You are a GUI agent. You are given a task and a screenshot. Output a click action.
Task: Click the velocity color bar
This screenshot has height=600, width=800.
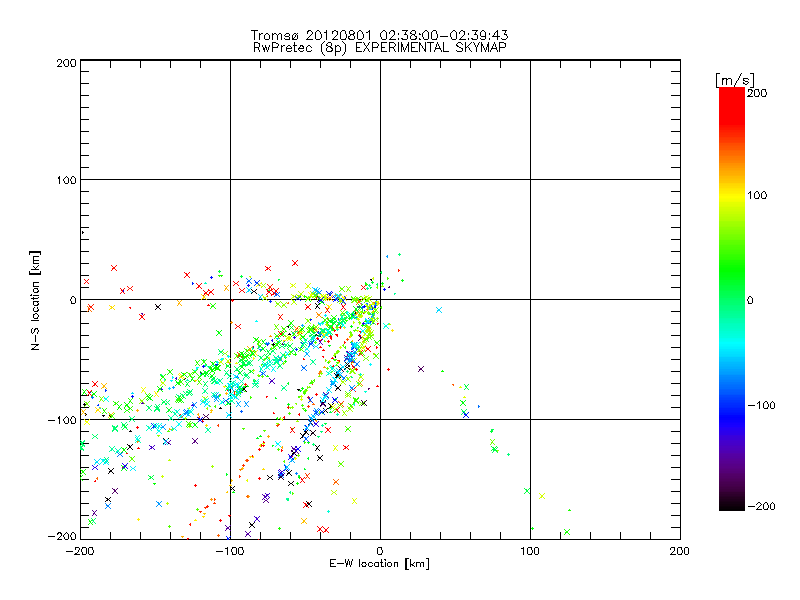[732, 299]
